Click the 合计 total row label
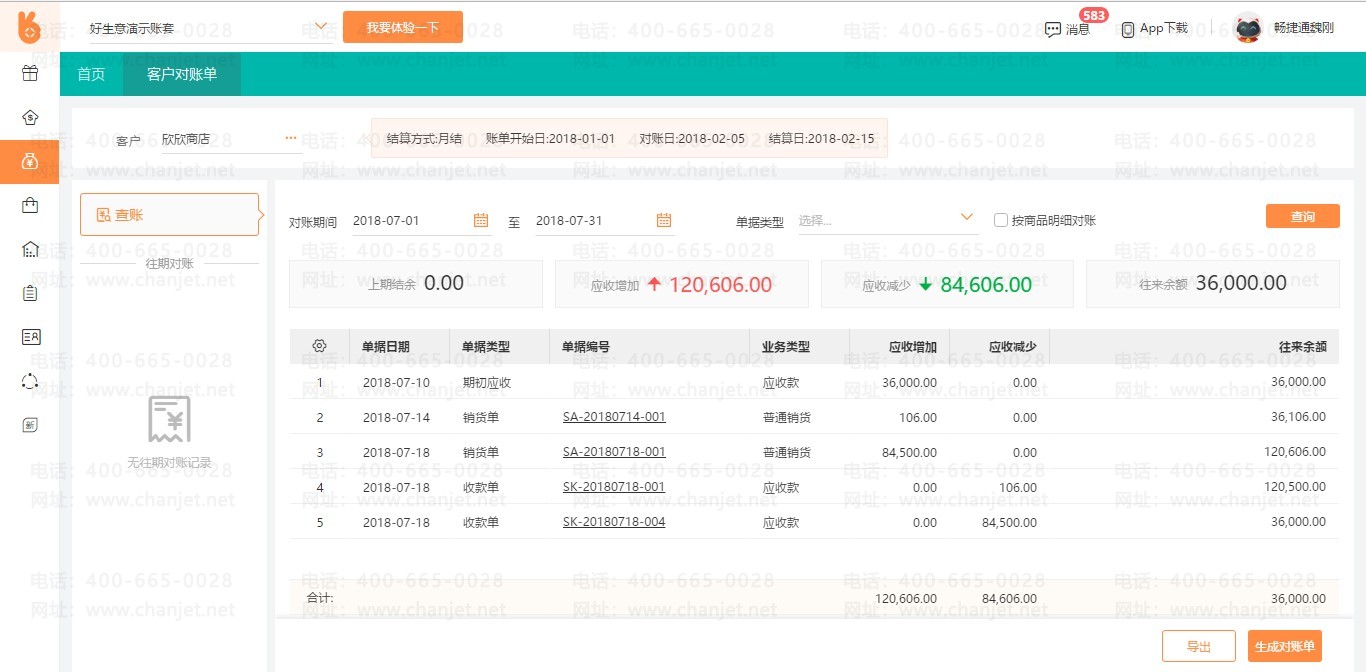This screenshot has width=1366, height=672. (320, 598)
